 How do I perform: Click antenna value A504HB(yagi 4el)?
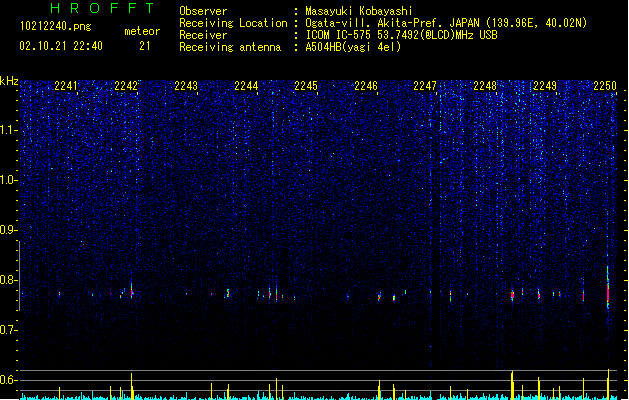[x=353, y=47]
